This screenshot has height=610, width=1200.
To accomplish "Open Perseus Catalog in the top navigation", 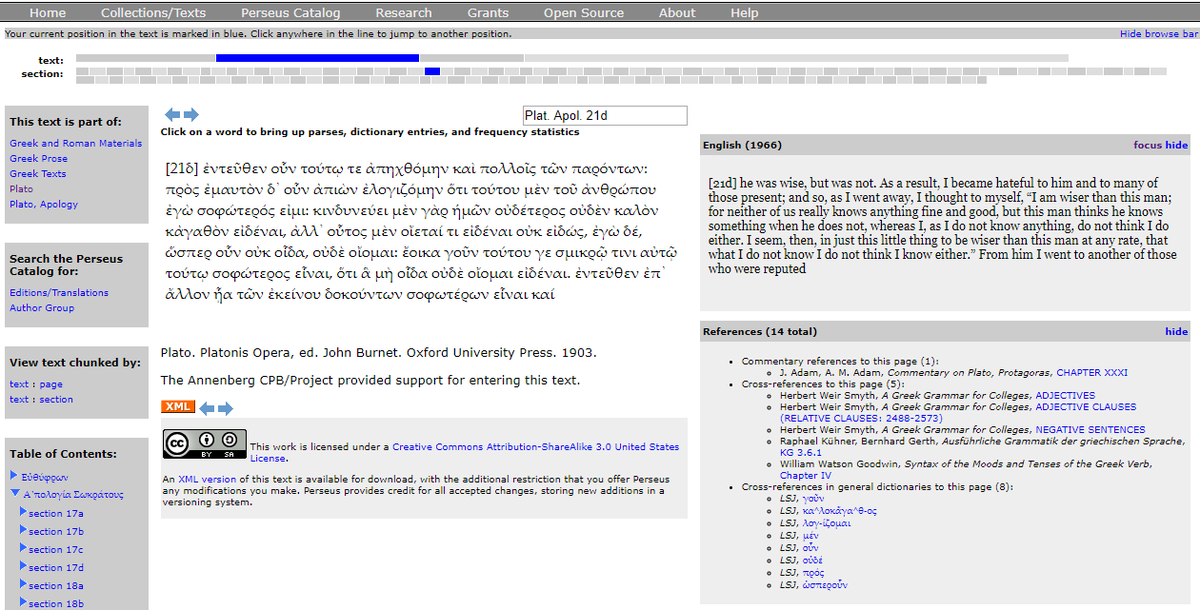I will click(290, 13).
